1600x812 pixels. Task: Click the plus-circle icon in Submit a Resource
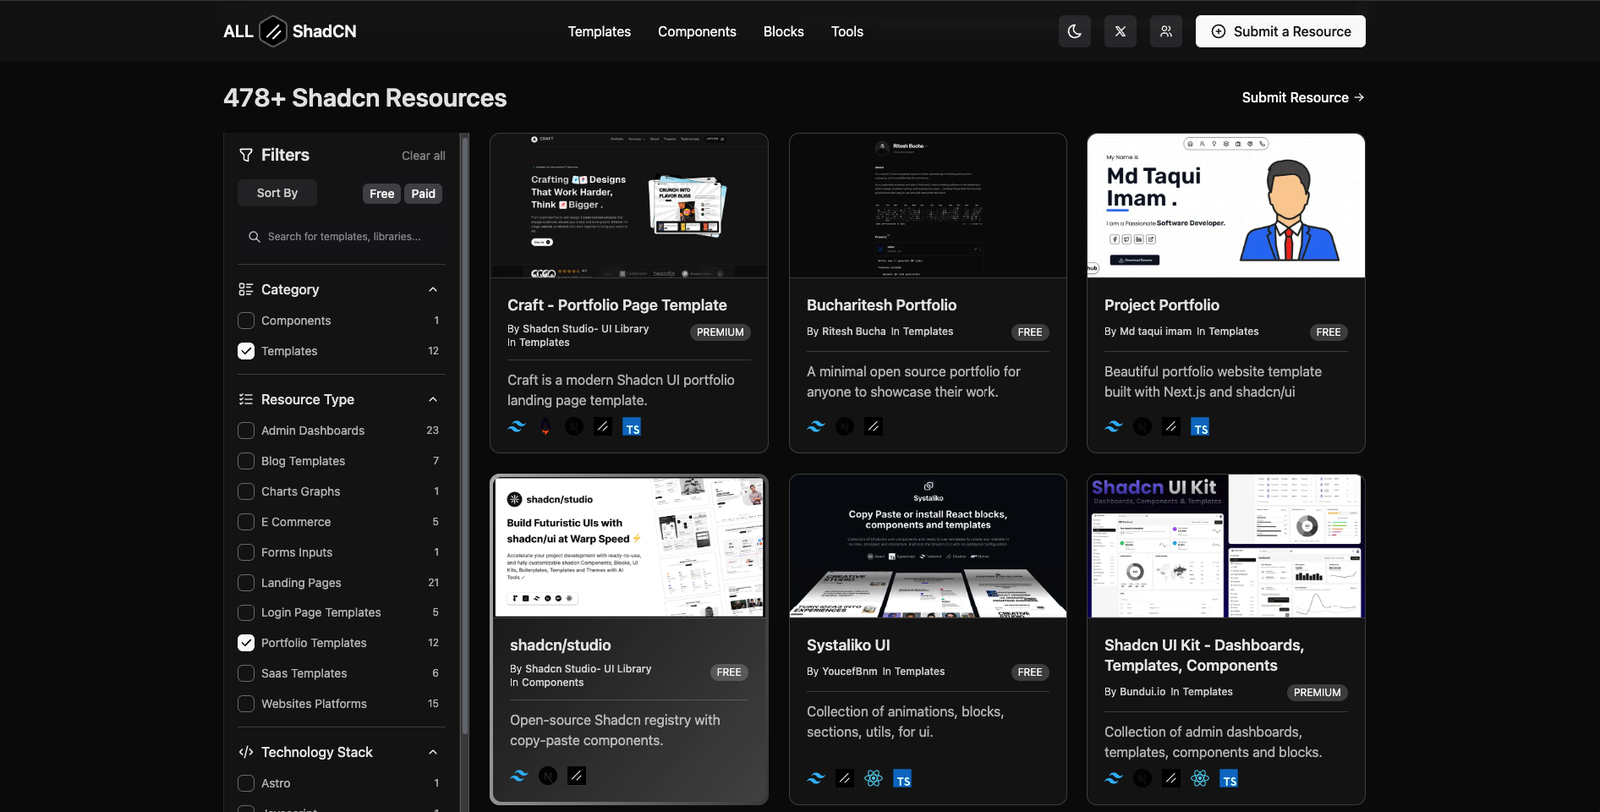point(1218,31)
